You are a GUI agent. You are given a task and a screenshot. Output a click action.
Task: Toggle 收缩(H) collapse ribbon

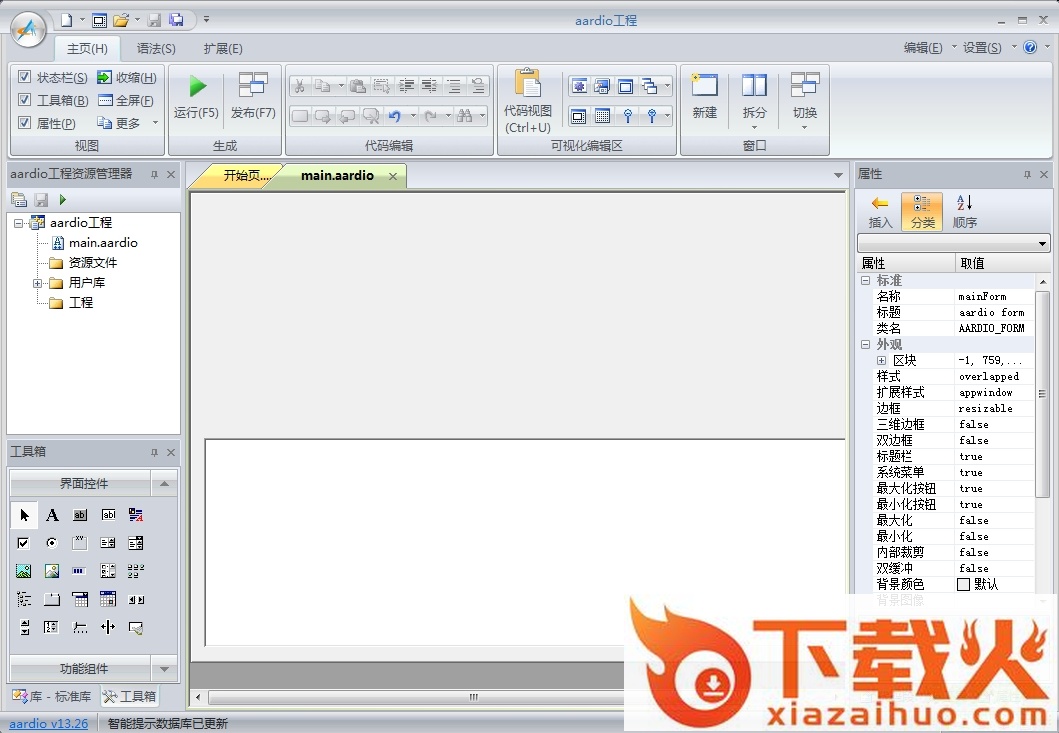coord(127,77)
